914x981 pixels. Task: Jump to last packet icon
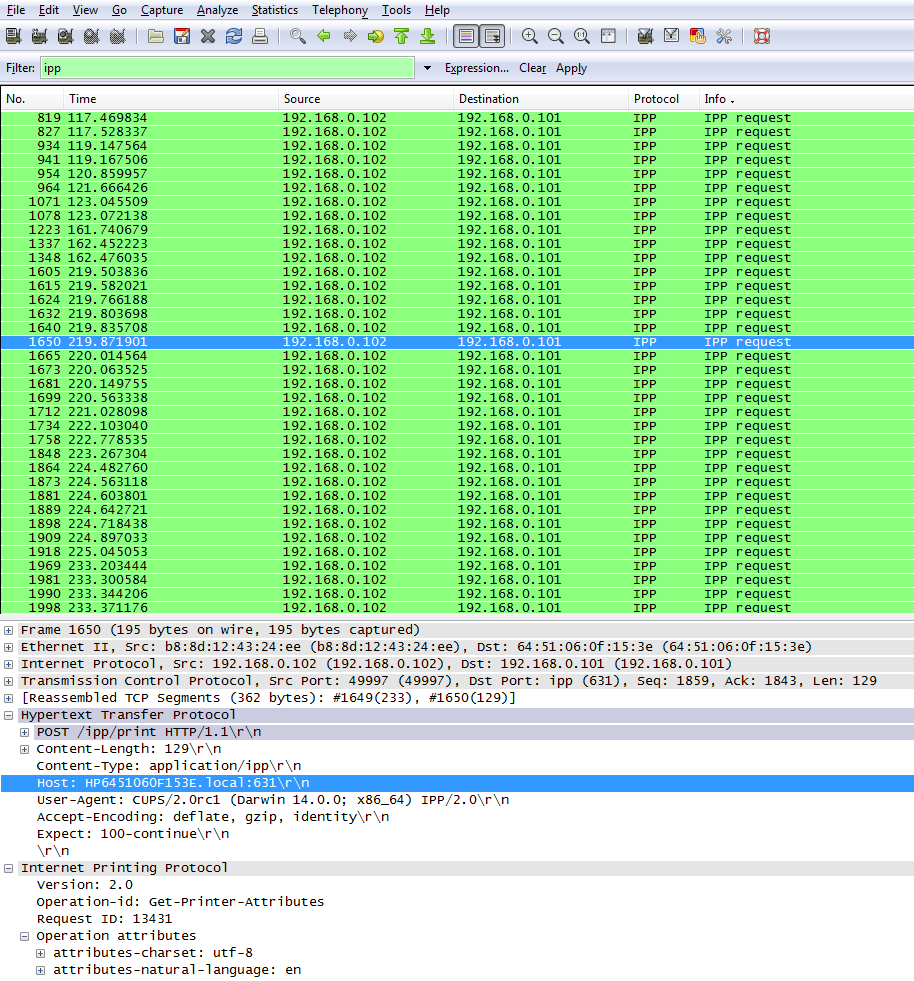(428, 36)
